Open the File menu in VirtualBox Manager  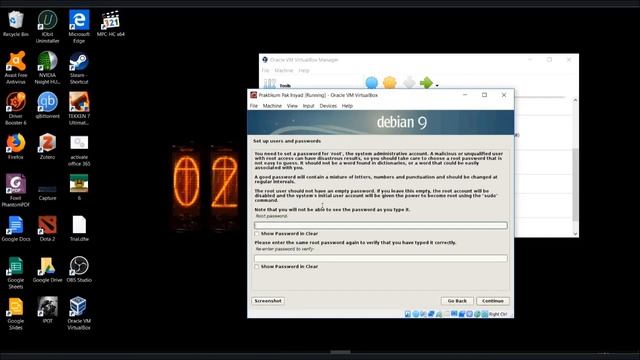(265, 71)
